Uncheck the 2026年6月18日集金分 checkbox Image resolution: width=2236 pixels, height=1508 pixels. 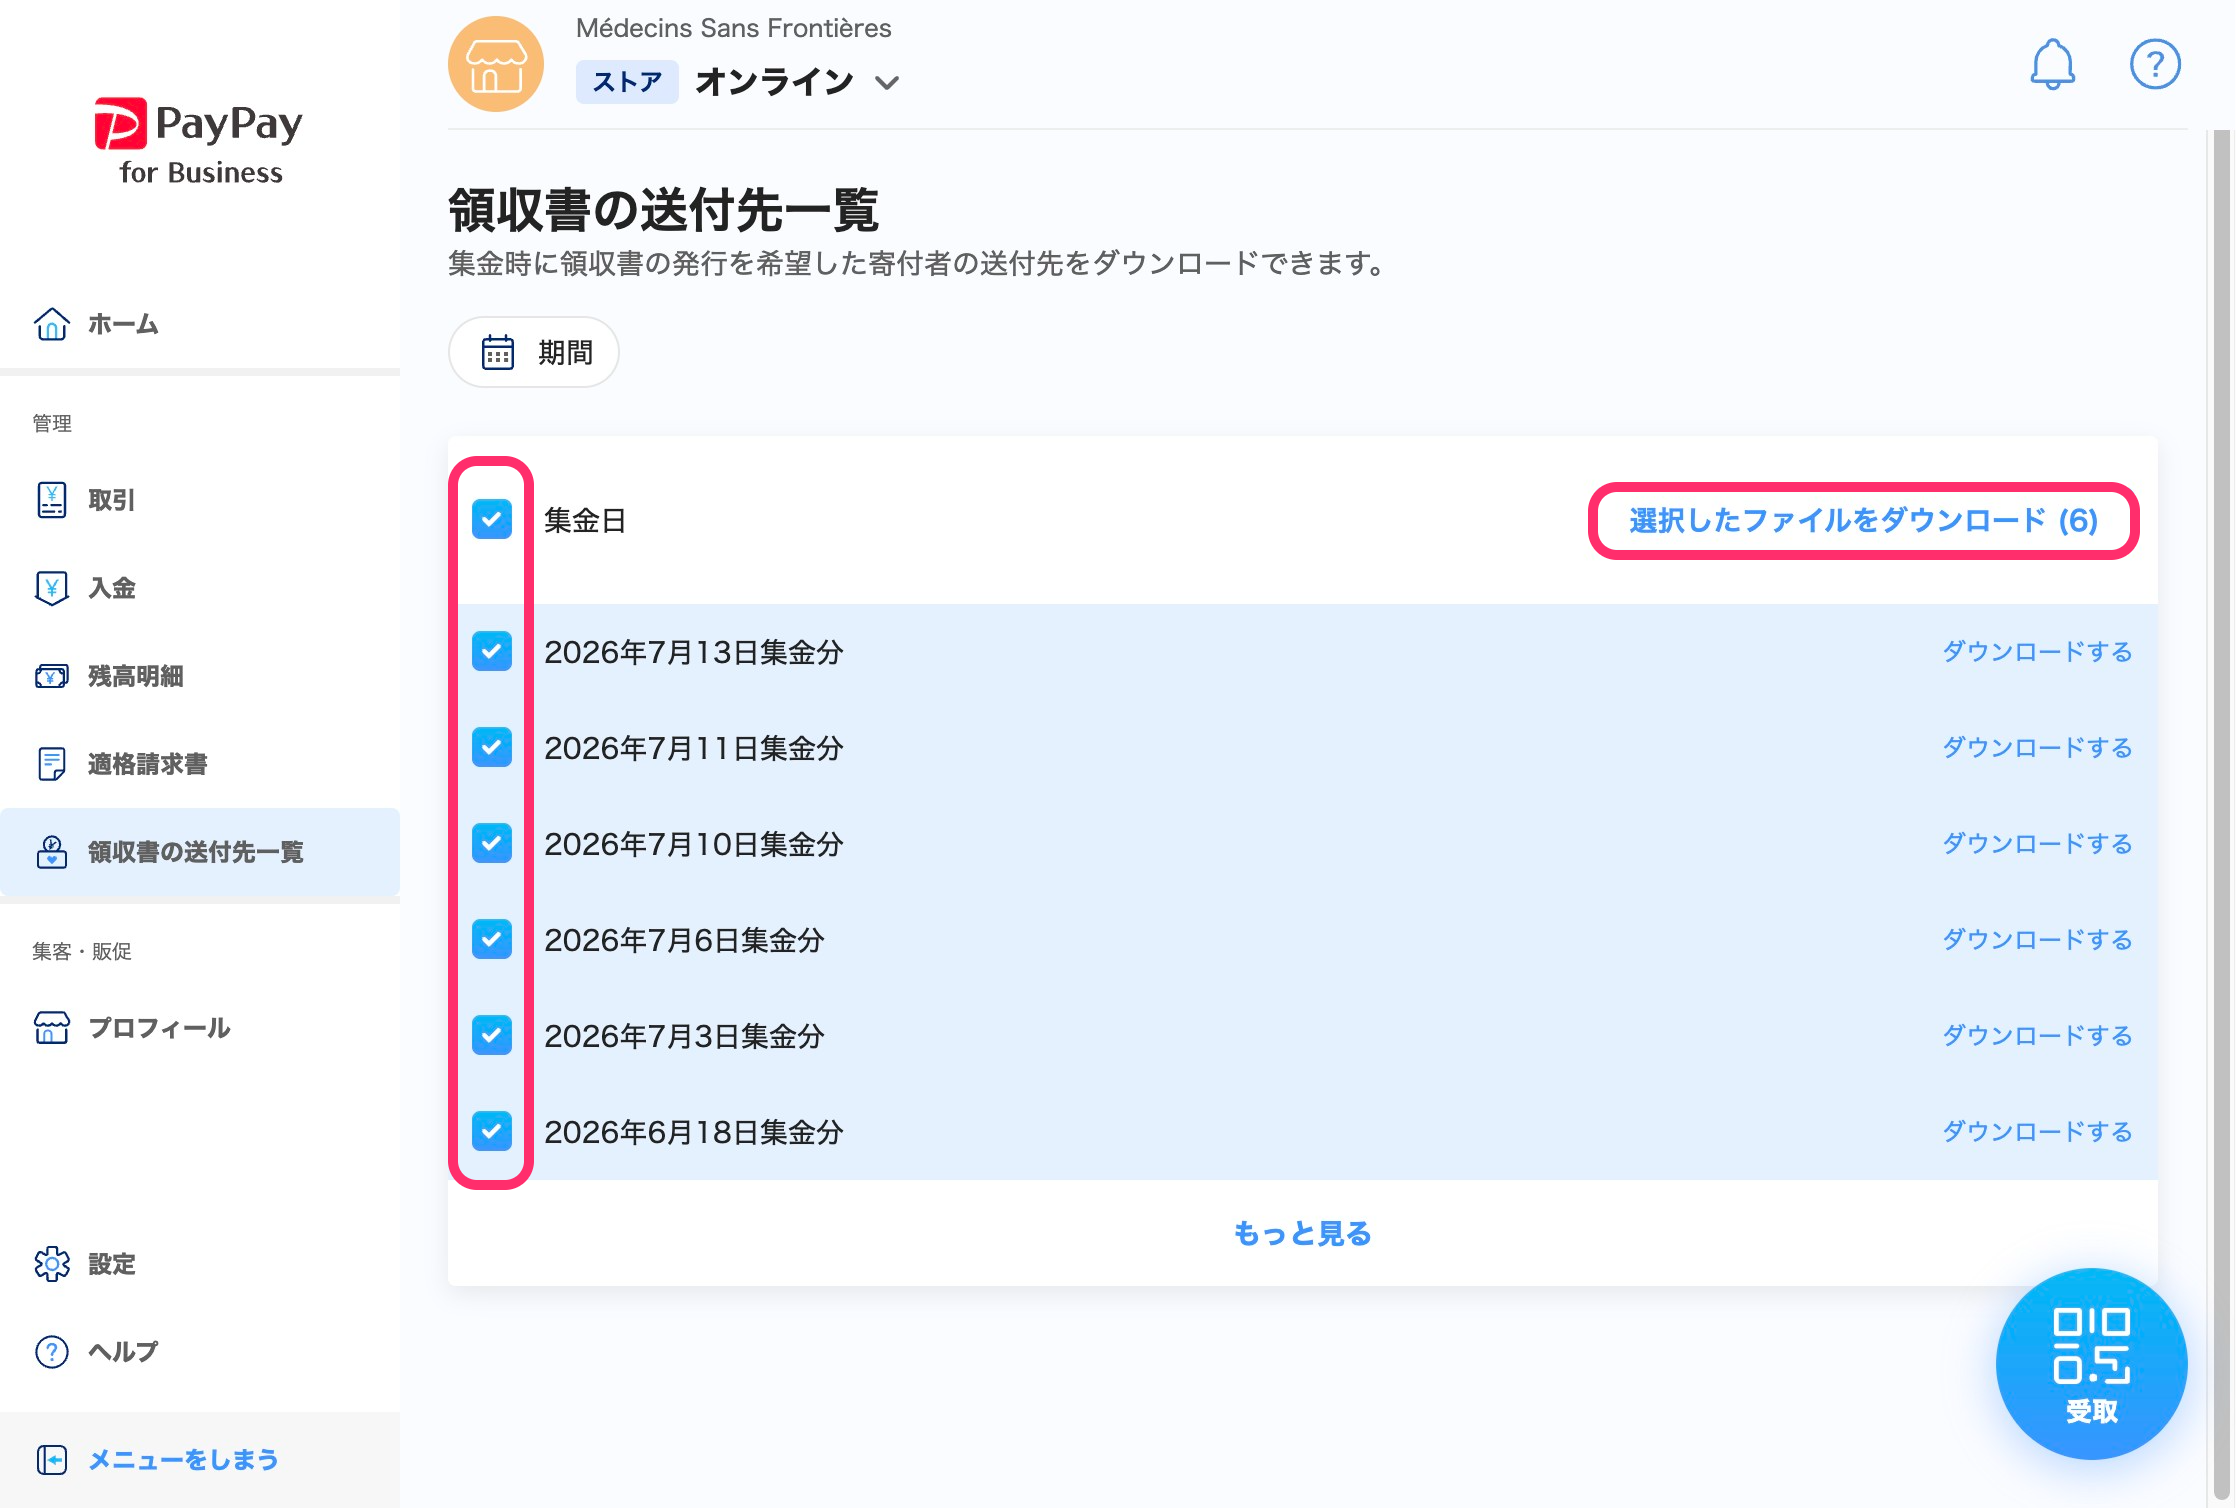492,1132
